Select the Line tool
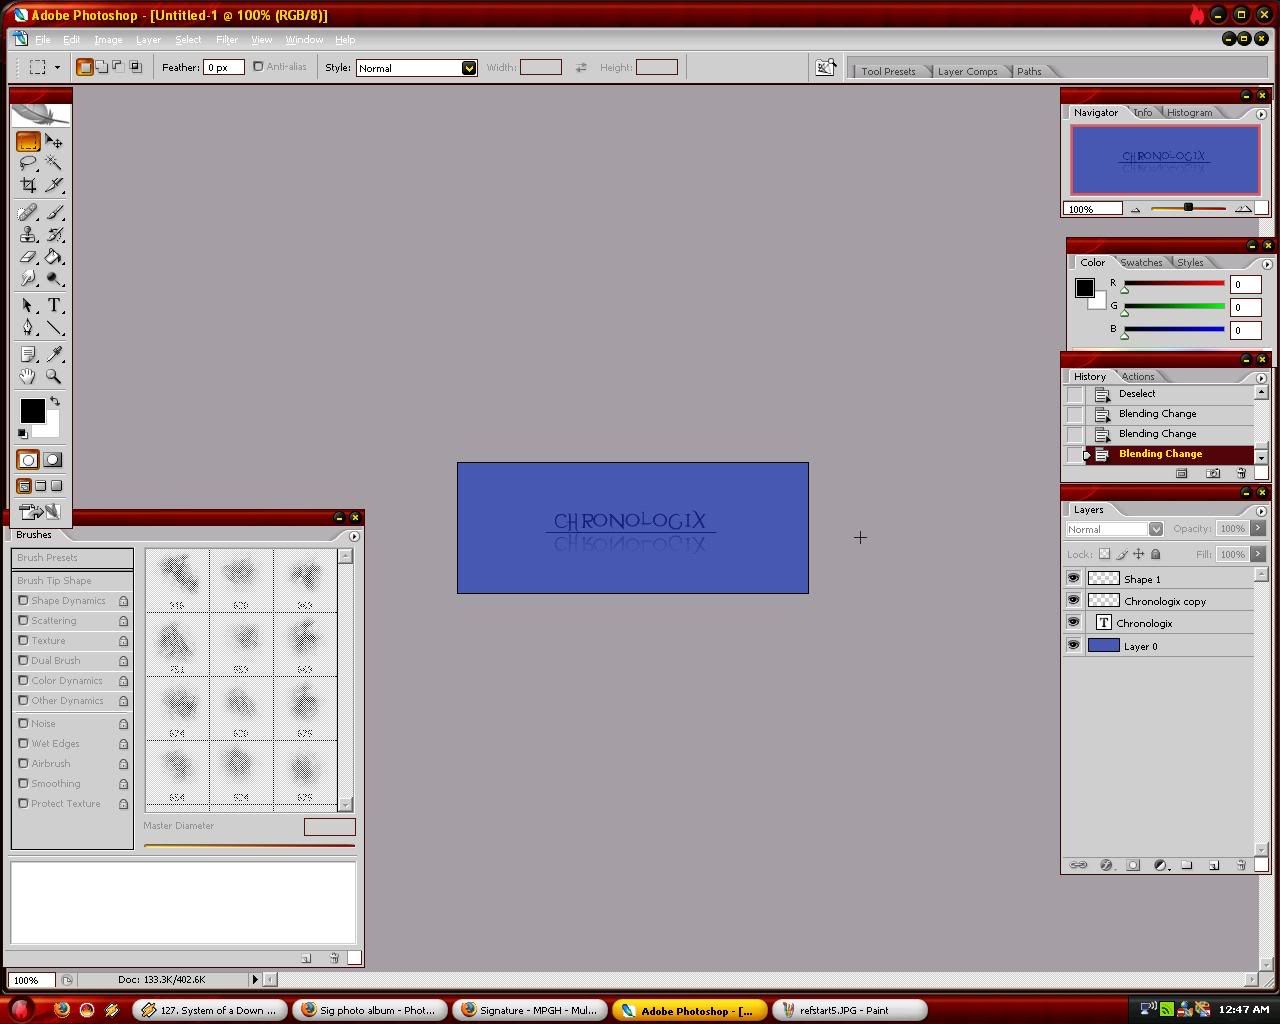This screenshot has width=1280, height=1024. [54, 328]
